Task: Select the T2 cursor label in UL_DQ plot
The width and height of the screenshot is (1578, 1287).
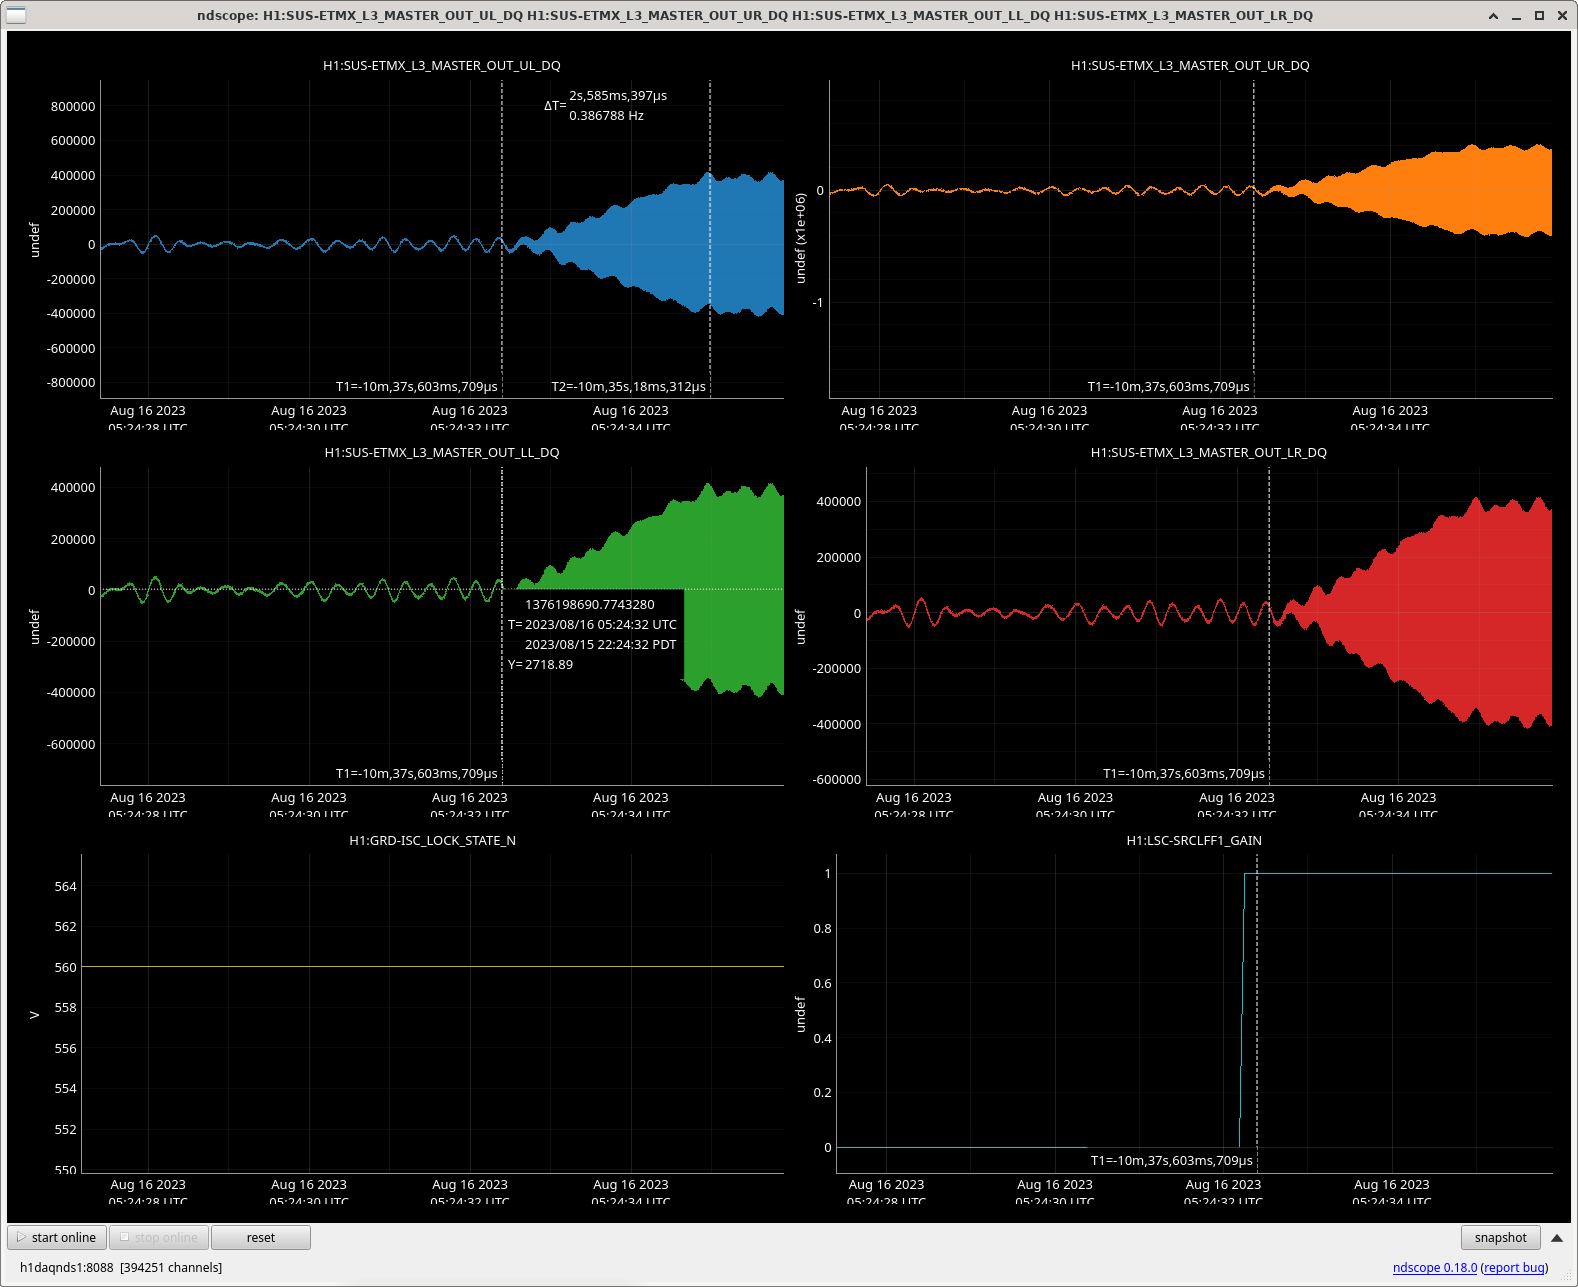Action: coord(628,386)
